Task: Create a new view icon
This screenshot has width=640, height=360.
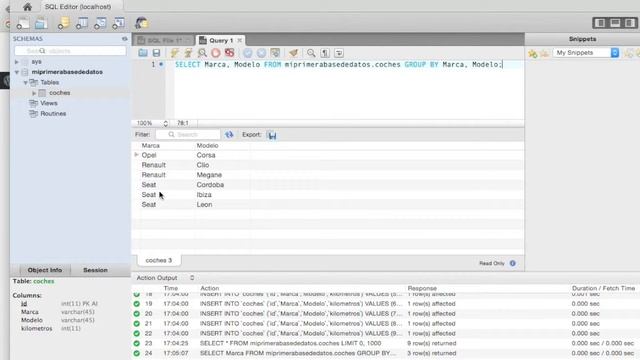Action: click(x=100, y=23)
